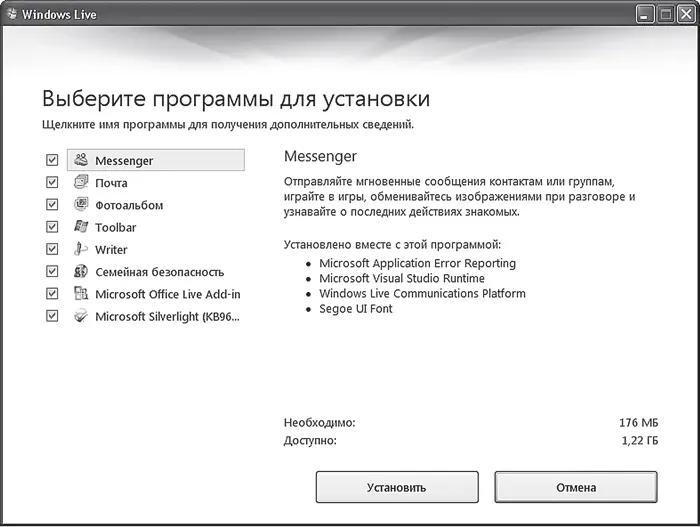
Task: Click the Microsoft Office Live Add-in icon
Action: [81, 293]
